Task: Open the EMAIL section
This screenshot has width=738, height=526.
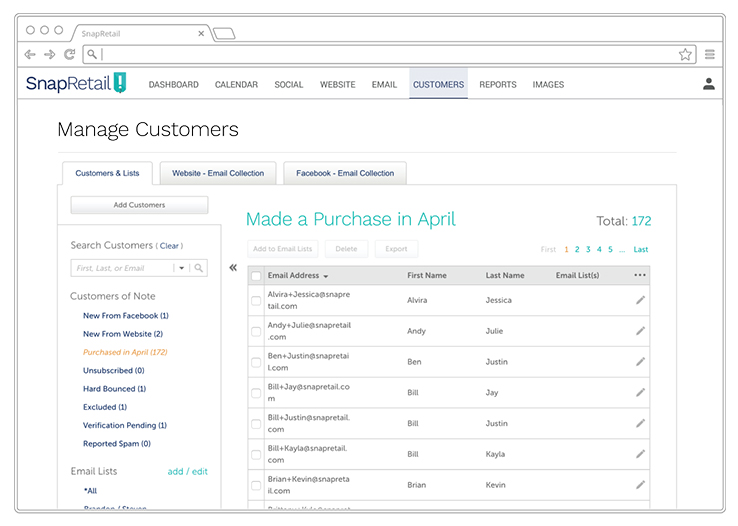Action: tap(384, 85)
